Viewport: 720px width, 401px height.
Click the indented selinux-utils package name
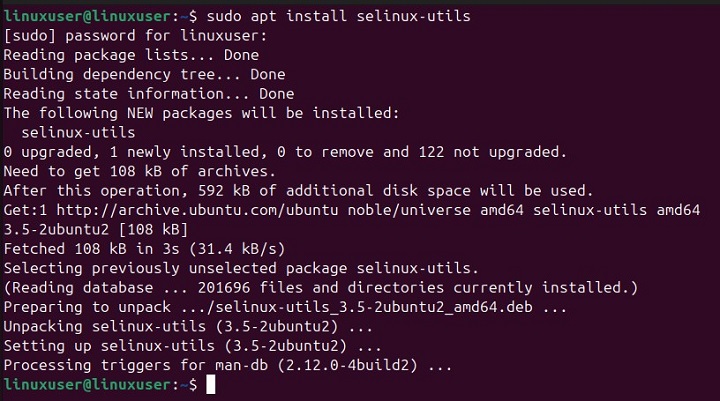pos(77,131)
